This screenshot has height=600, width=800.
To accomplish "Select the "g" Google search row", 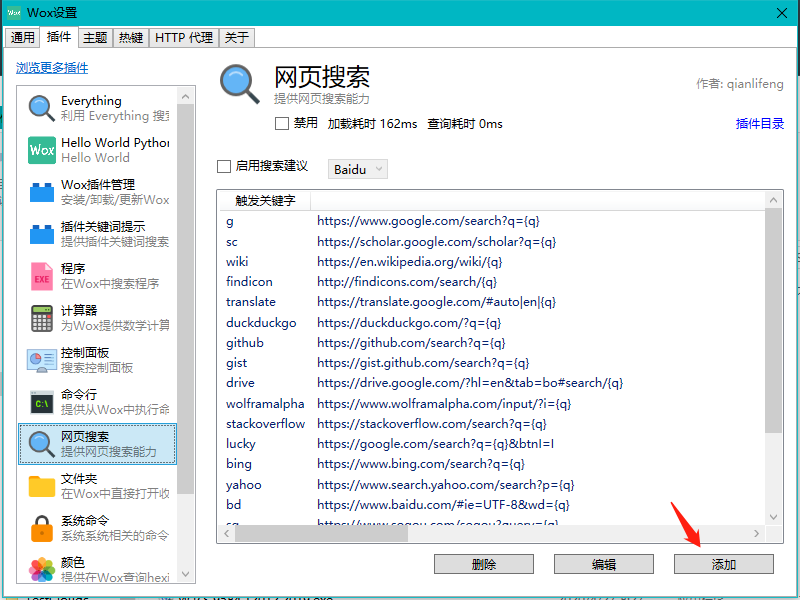I will coord(492,221).
